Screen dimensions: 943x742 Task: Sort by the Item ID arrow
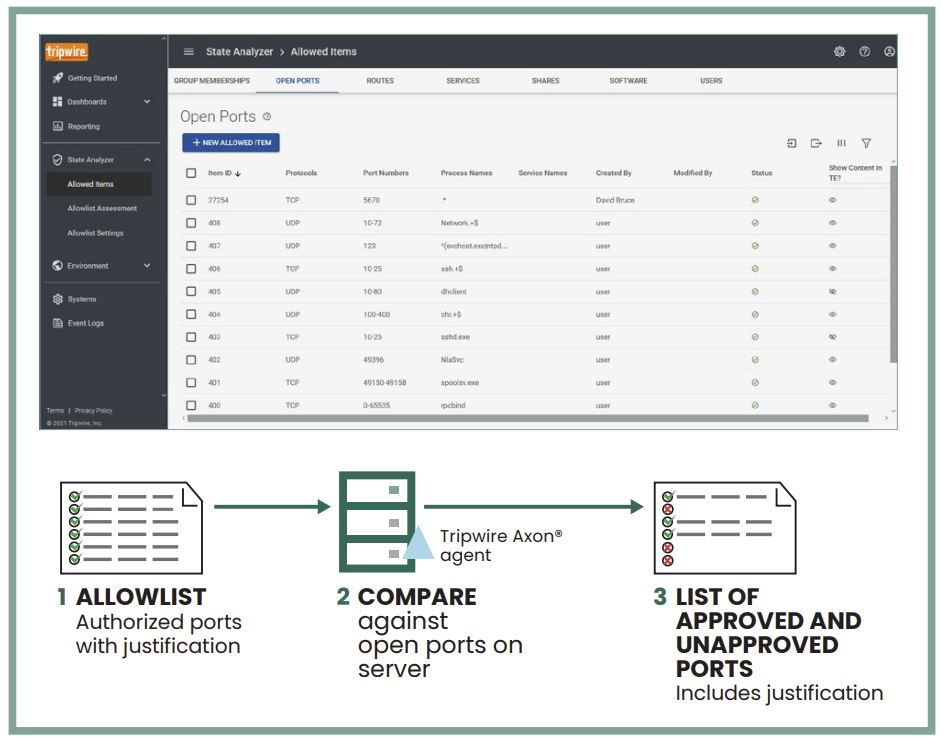click(x=238, y=174)
